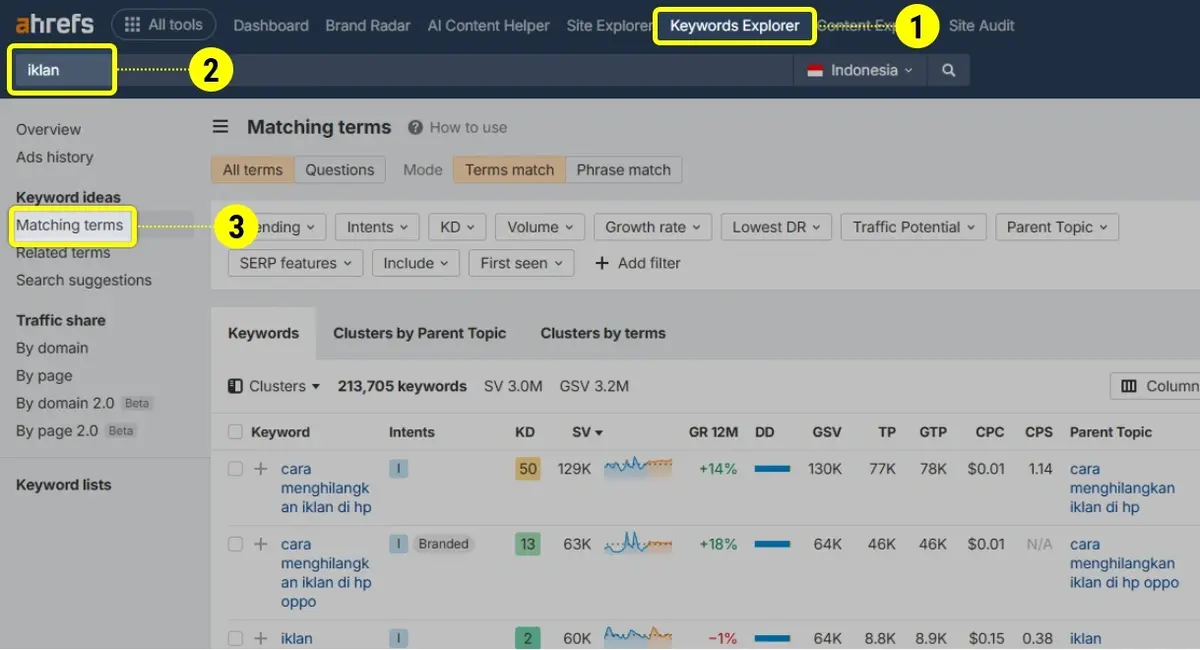Viewport: 1200px width, 650px height.
Task: Open By domain 2.0 Beta report
Action: [83, 403]
